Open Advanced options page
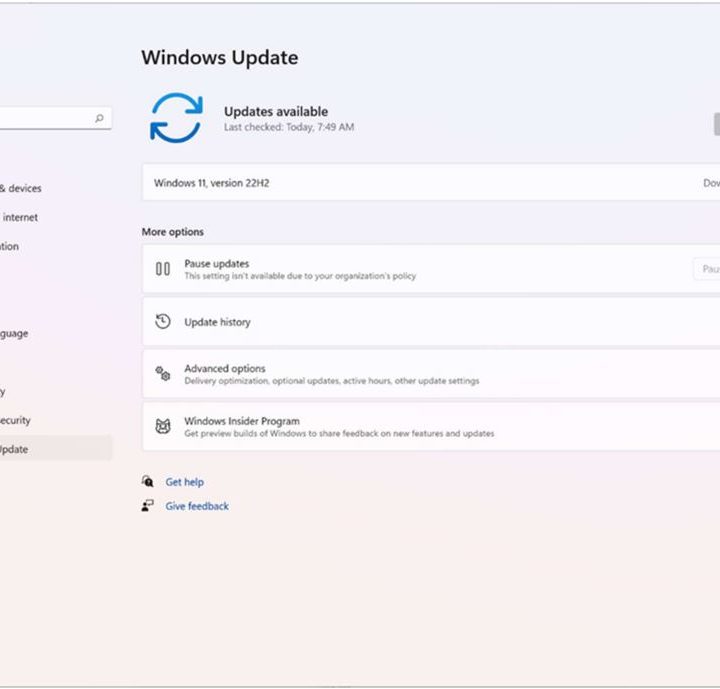This screenshot has height=689, width=720. (431, 374)
